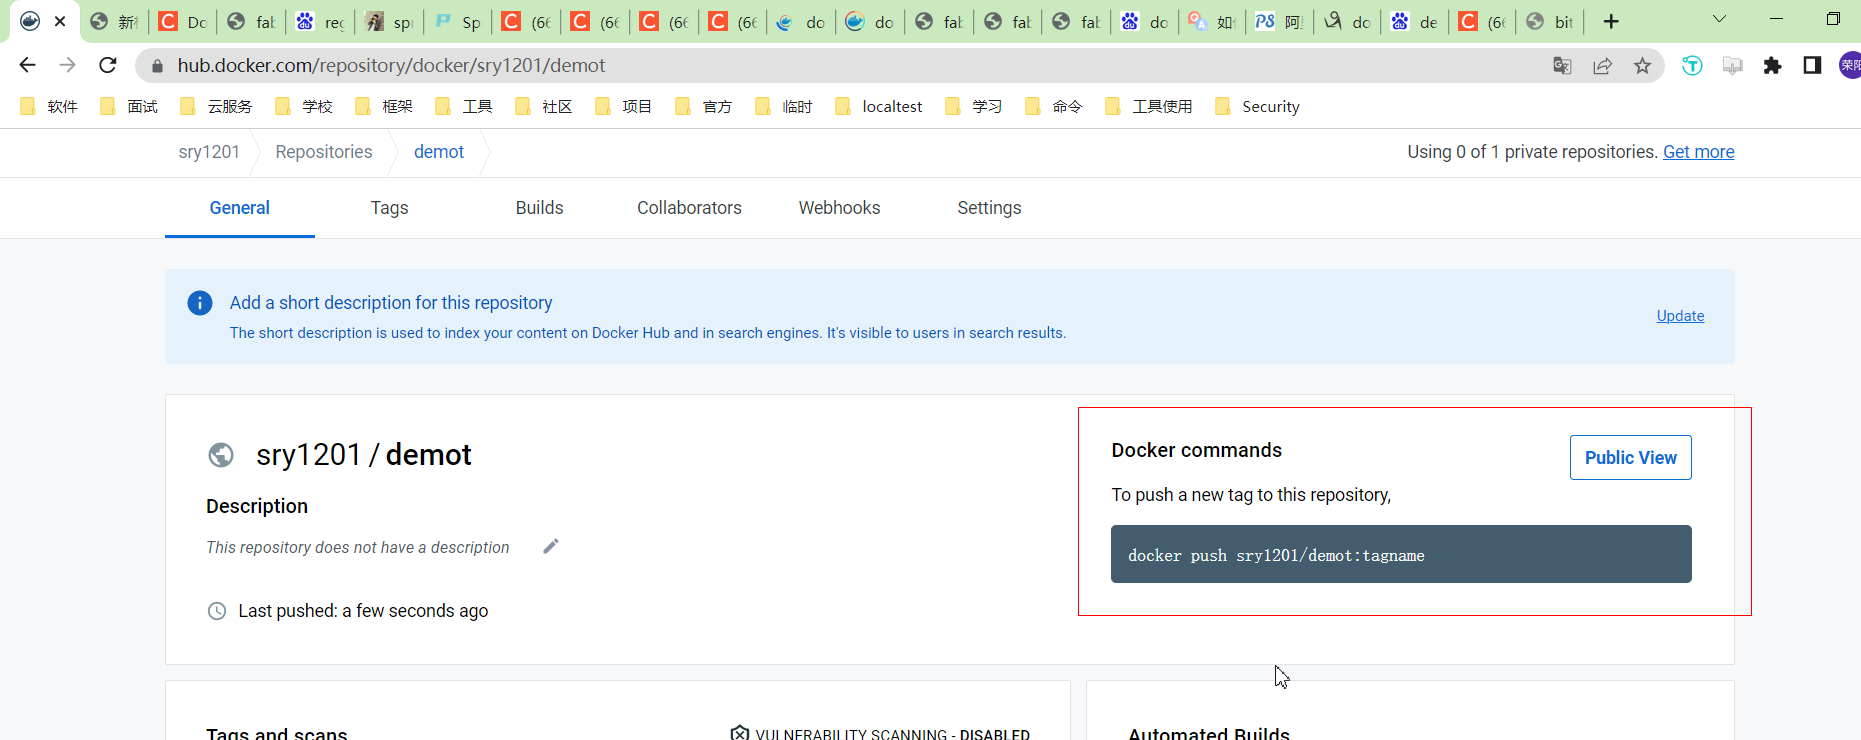
Task: View the site lock security info
Action: 157,66
